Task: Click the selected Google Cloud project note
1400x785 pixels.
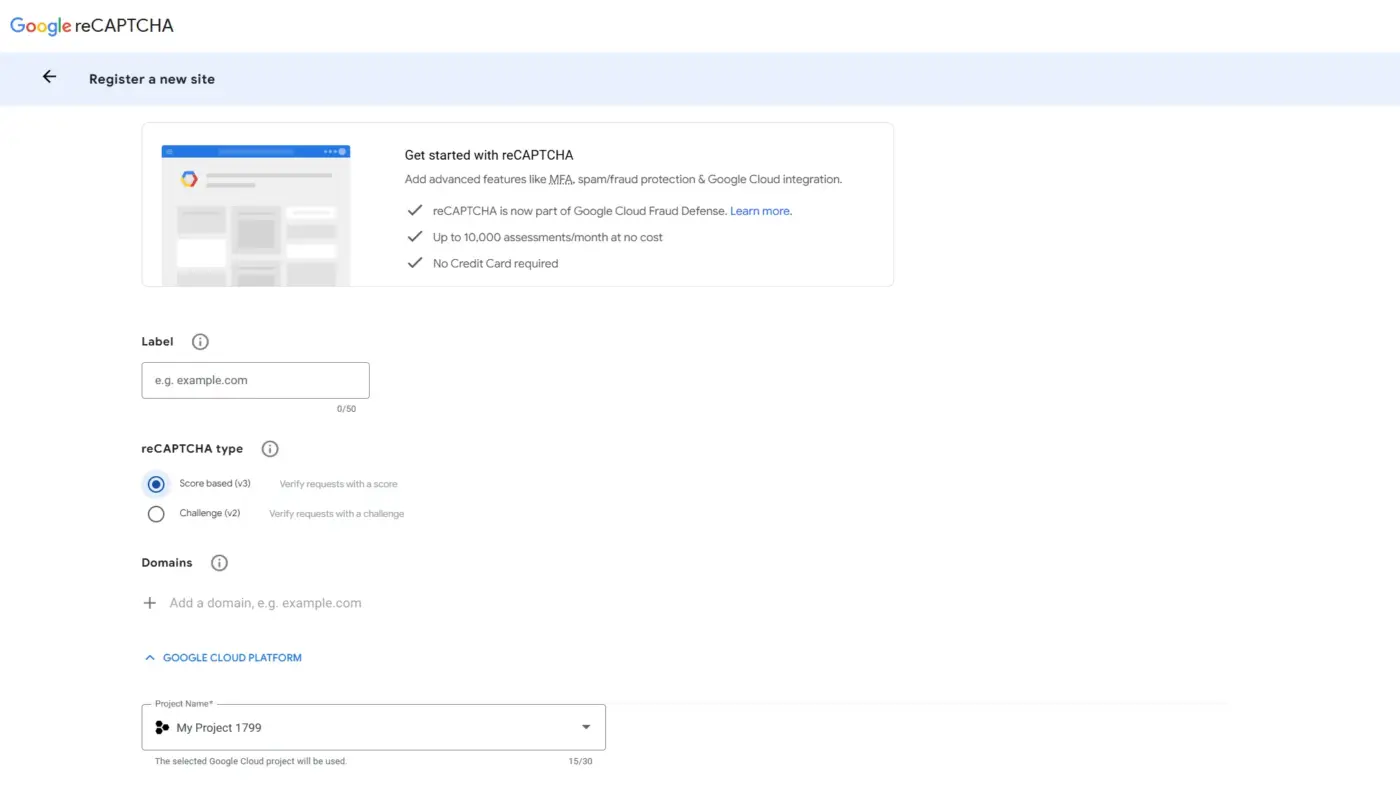Action: 251,761
